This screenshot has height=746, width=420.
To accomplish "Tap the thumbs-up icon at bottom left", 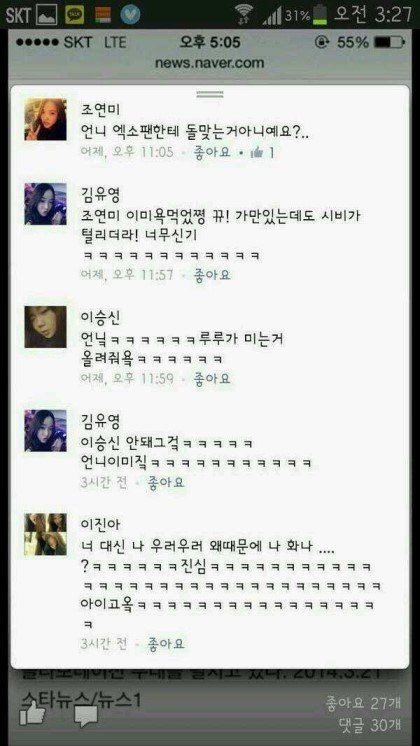I will click(x=32, y=713).
